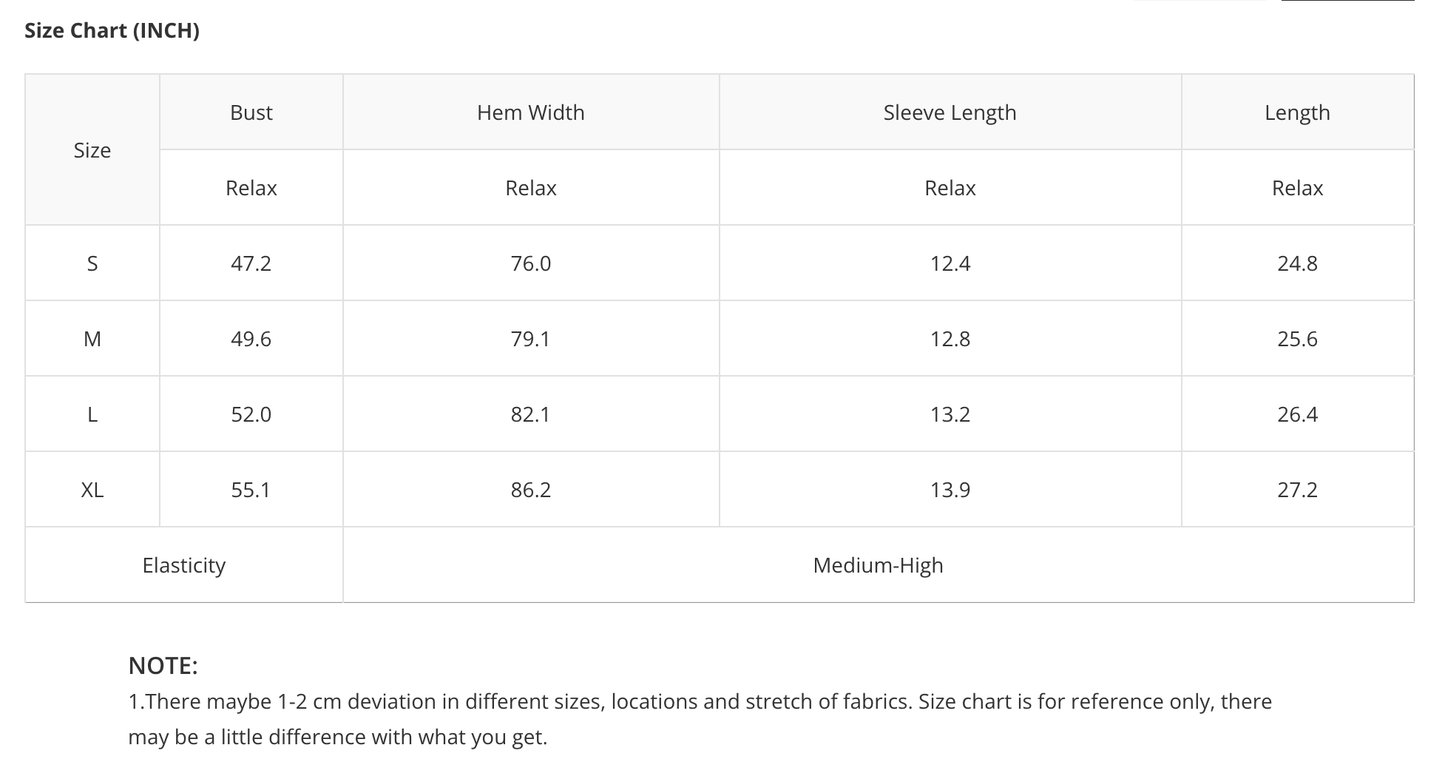Click the Size header cell
The image size is (1445, 762).
(x=92, y=150)
